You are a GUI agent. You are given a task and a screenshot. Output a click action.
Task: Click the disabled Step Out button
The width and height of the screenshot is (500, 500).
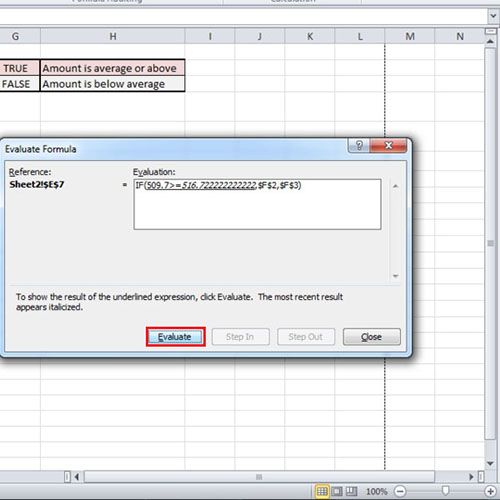point(306,337)
